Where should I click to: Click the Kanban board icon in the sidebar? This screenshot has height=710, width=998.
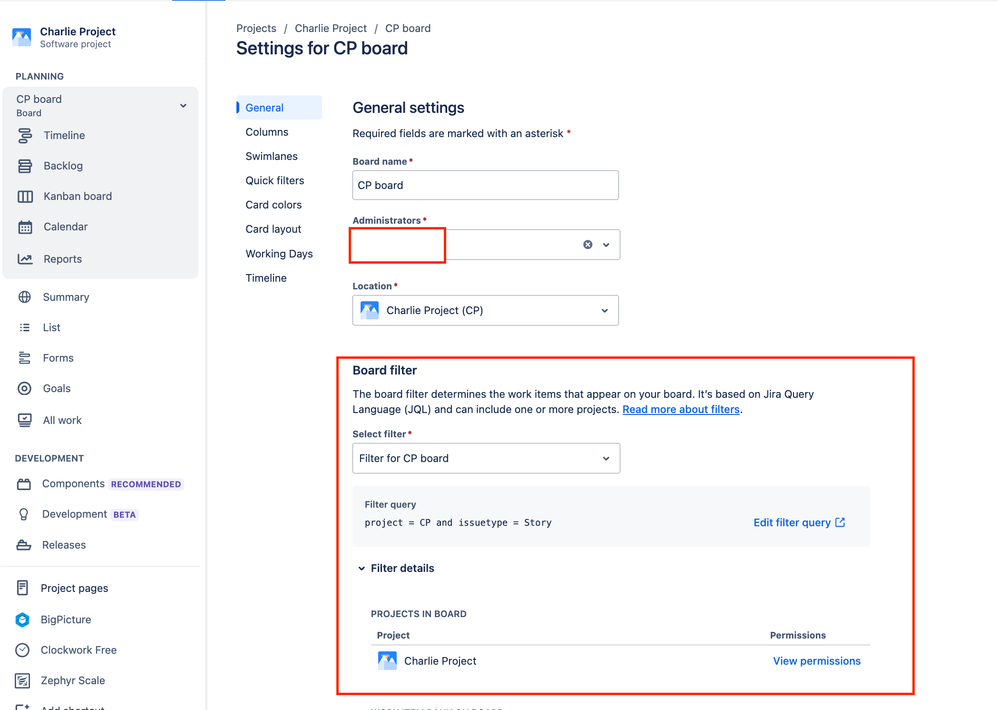pos(25,197)
